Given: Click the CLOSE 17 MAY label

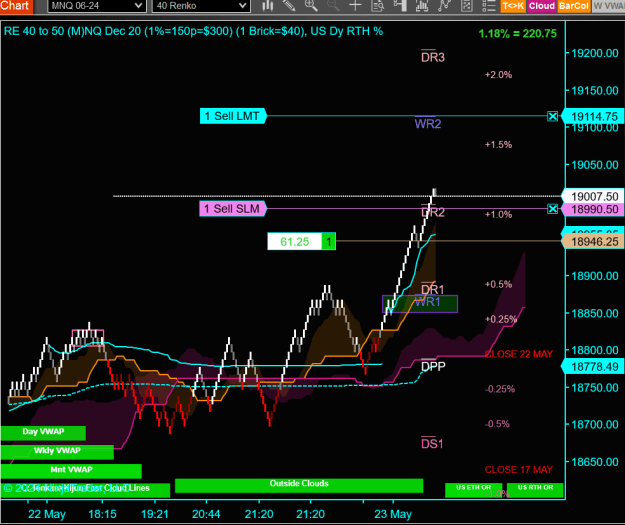Looking at the screenshot, I should [x=519, y=470].
